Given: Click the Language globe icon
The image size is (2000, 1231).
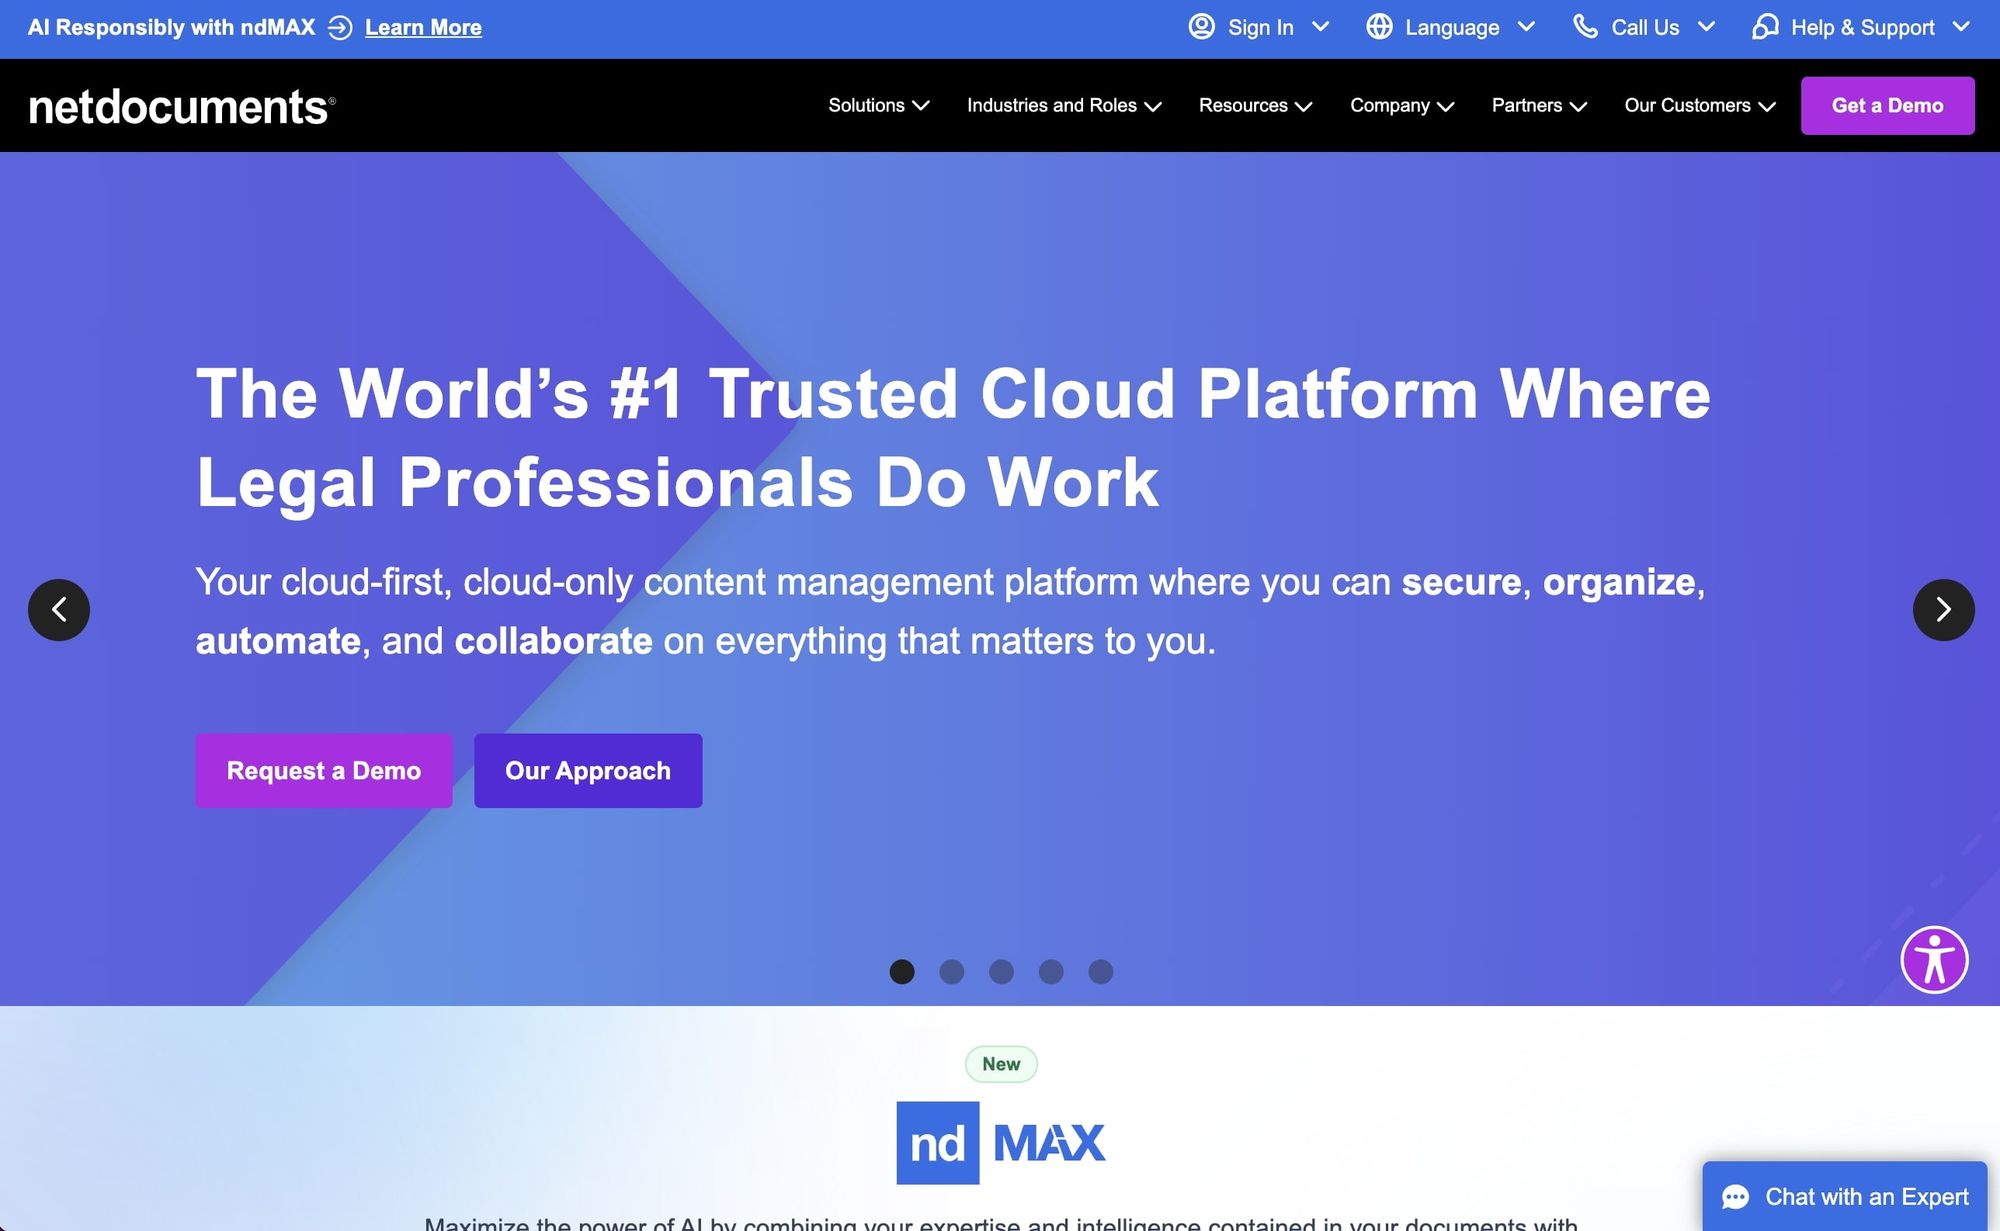Looking at the screenshot, I should click(x=1379, y=27).
